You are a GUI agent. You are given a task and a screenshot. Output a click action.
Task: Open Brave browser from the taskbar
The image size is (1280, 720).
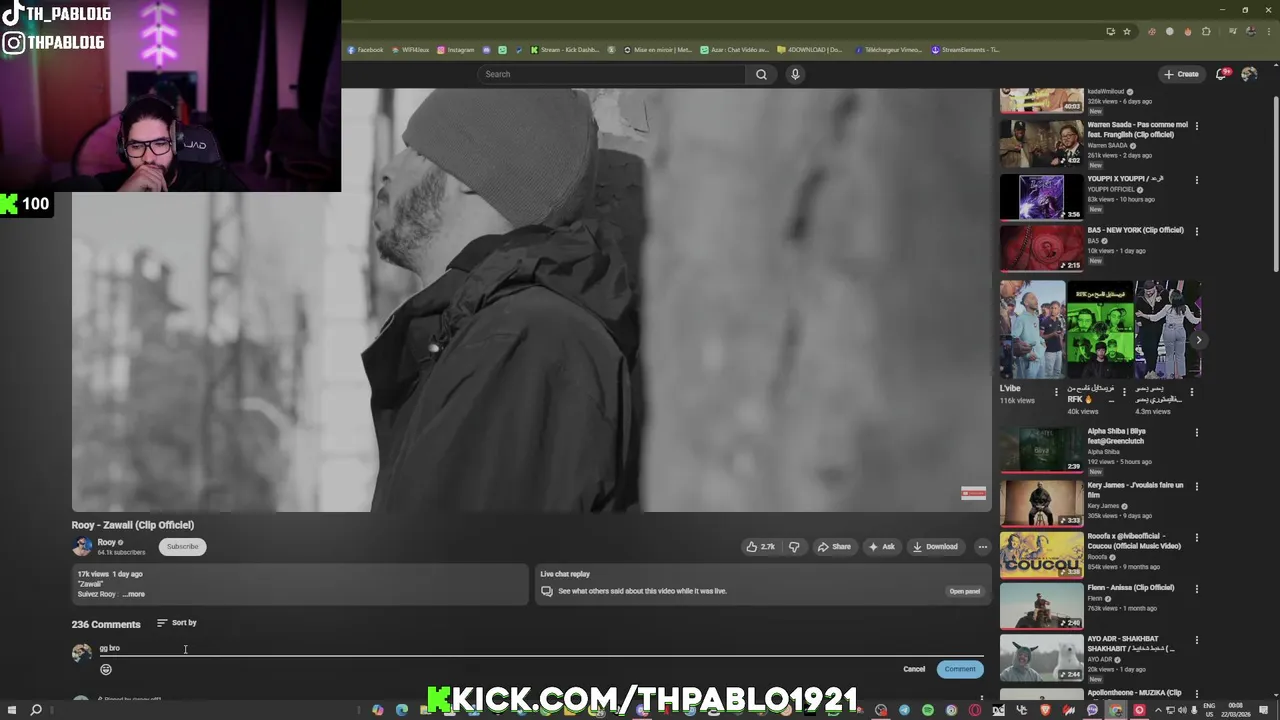pos(1045,710)
